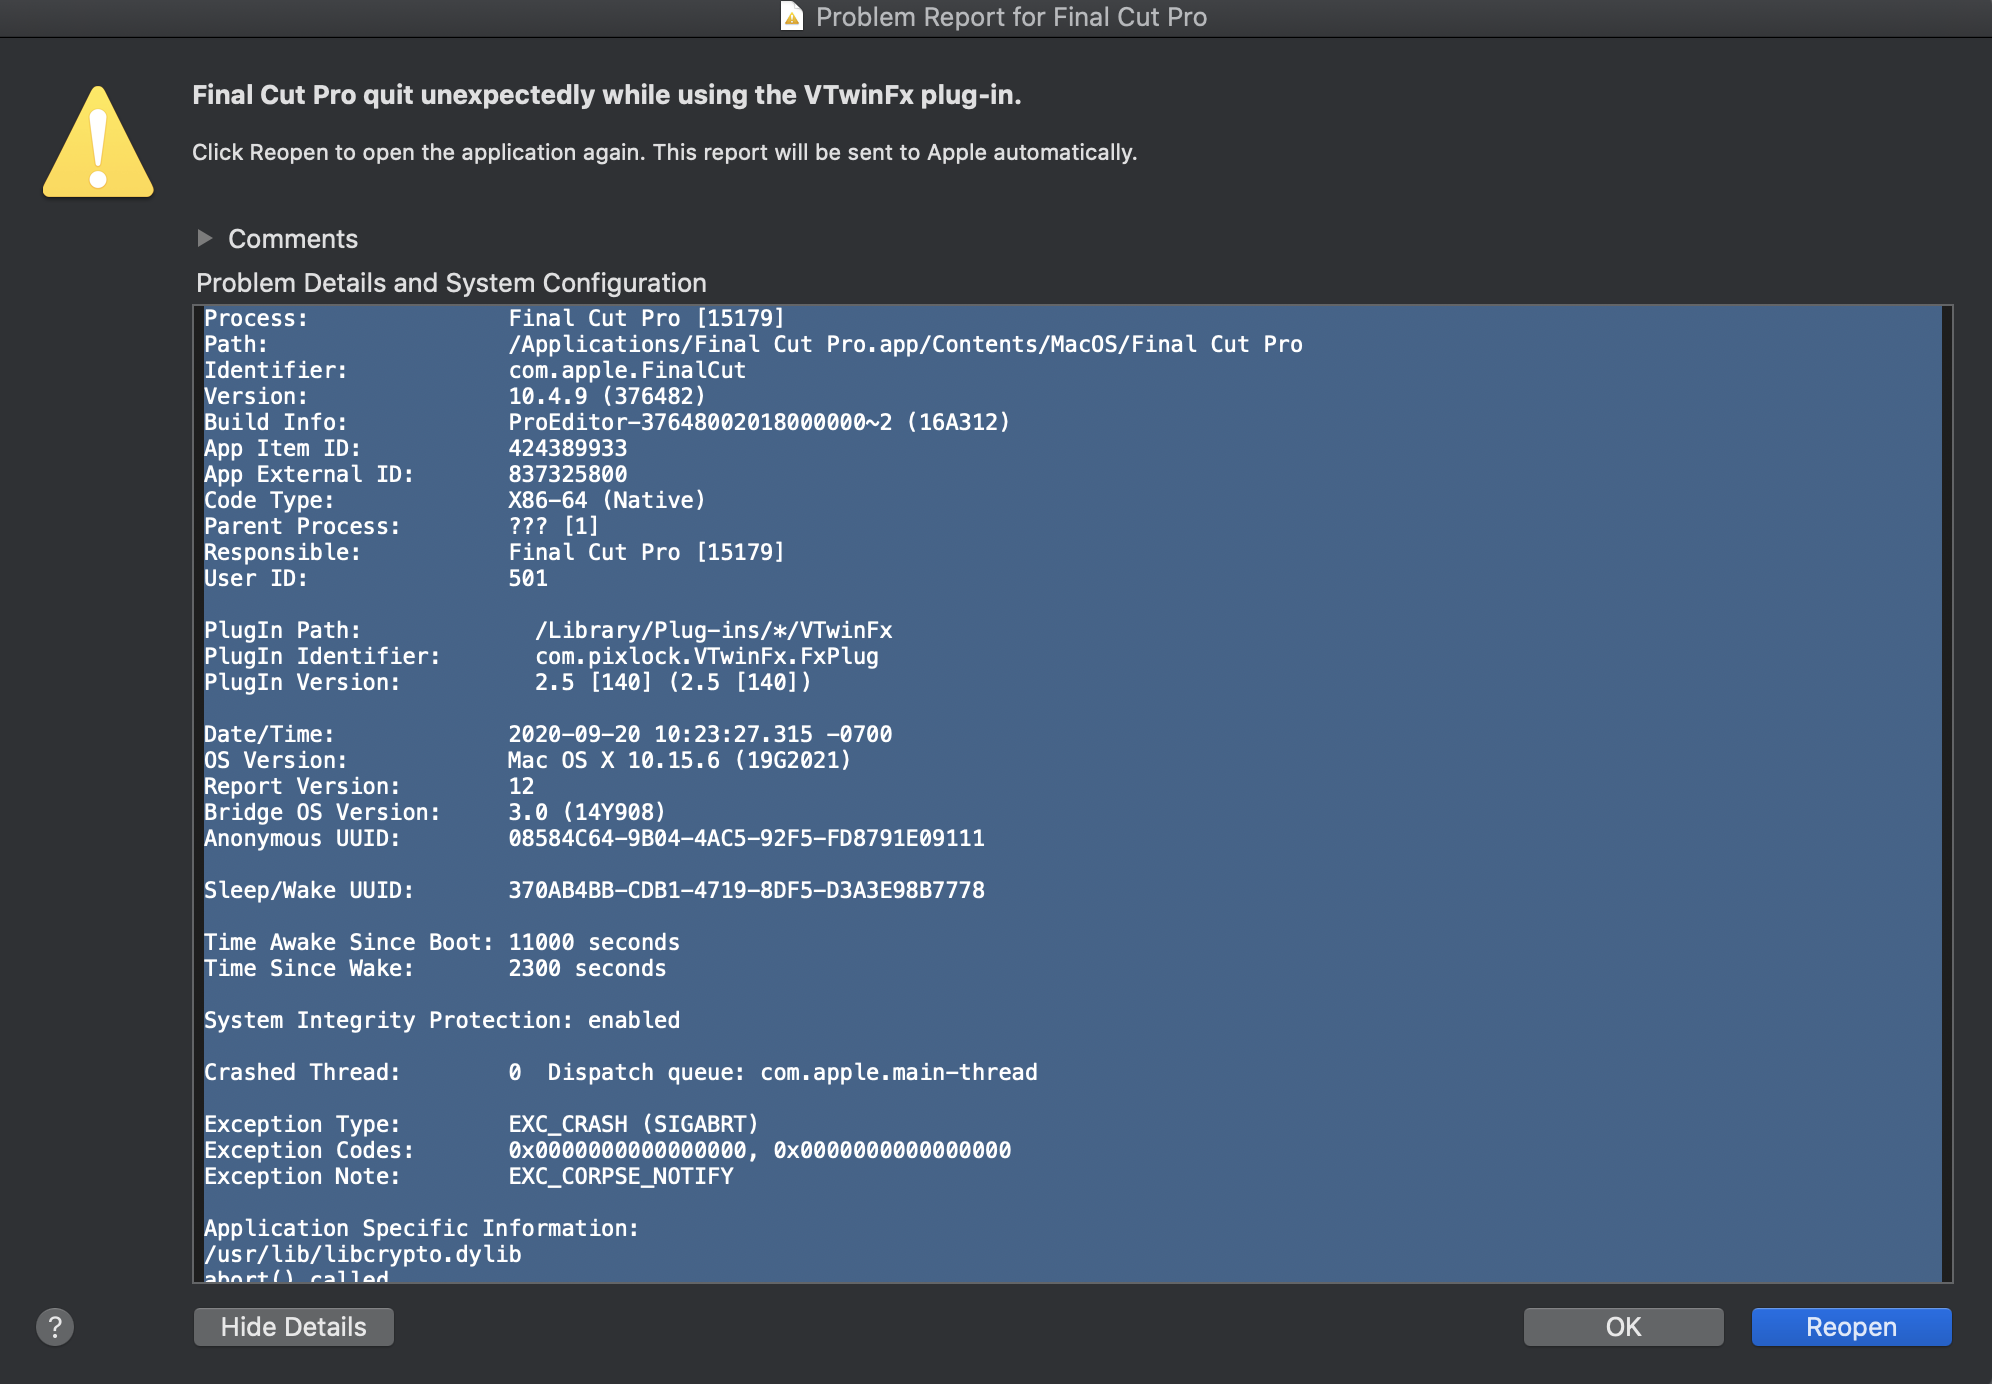Image resolution: width=1992 pixels, height=1384 pixels.
Task: Click the quit unexpectedly headline text
Action: [x=606, y=95]
